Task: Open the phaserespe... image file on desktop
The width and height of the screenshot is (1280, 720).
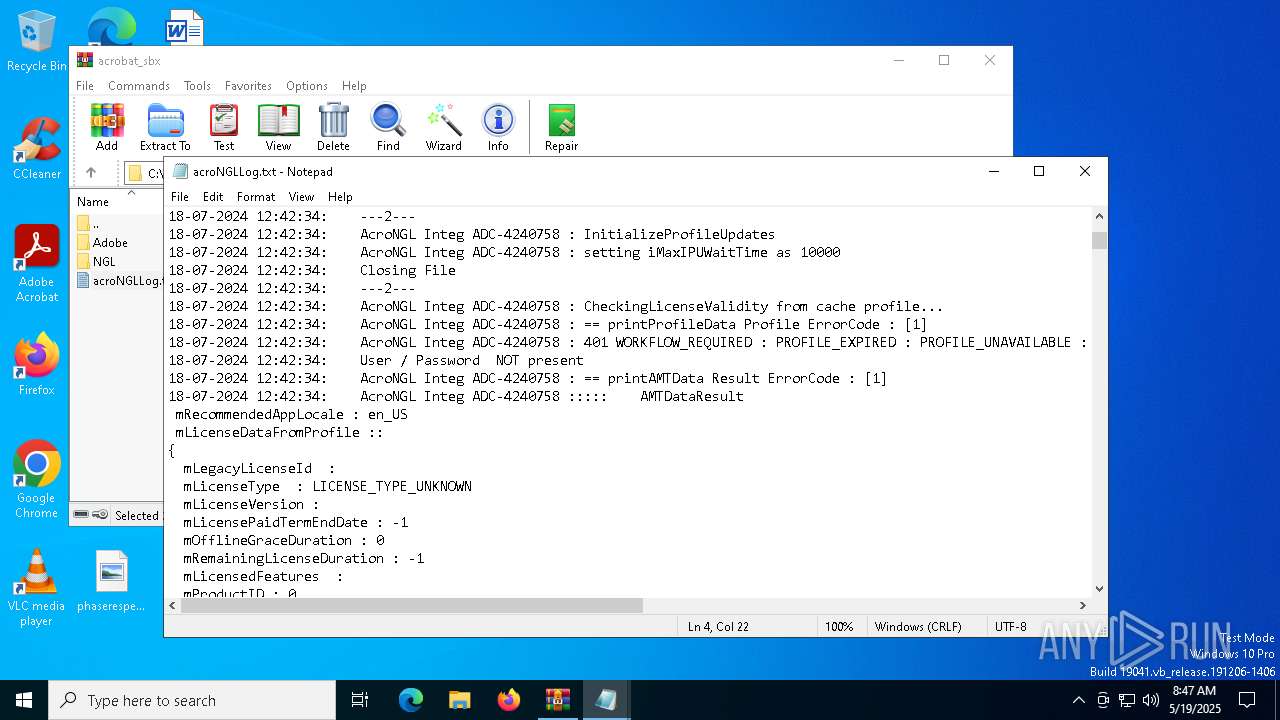Action: [x=112, y=581]
